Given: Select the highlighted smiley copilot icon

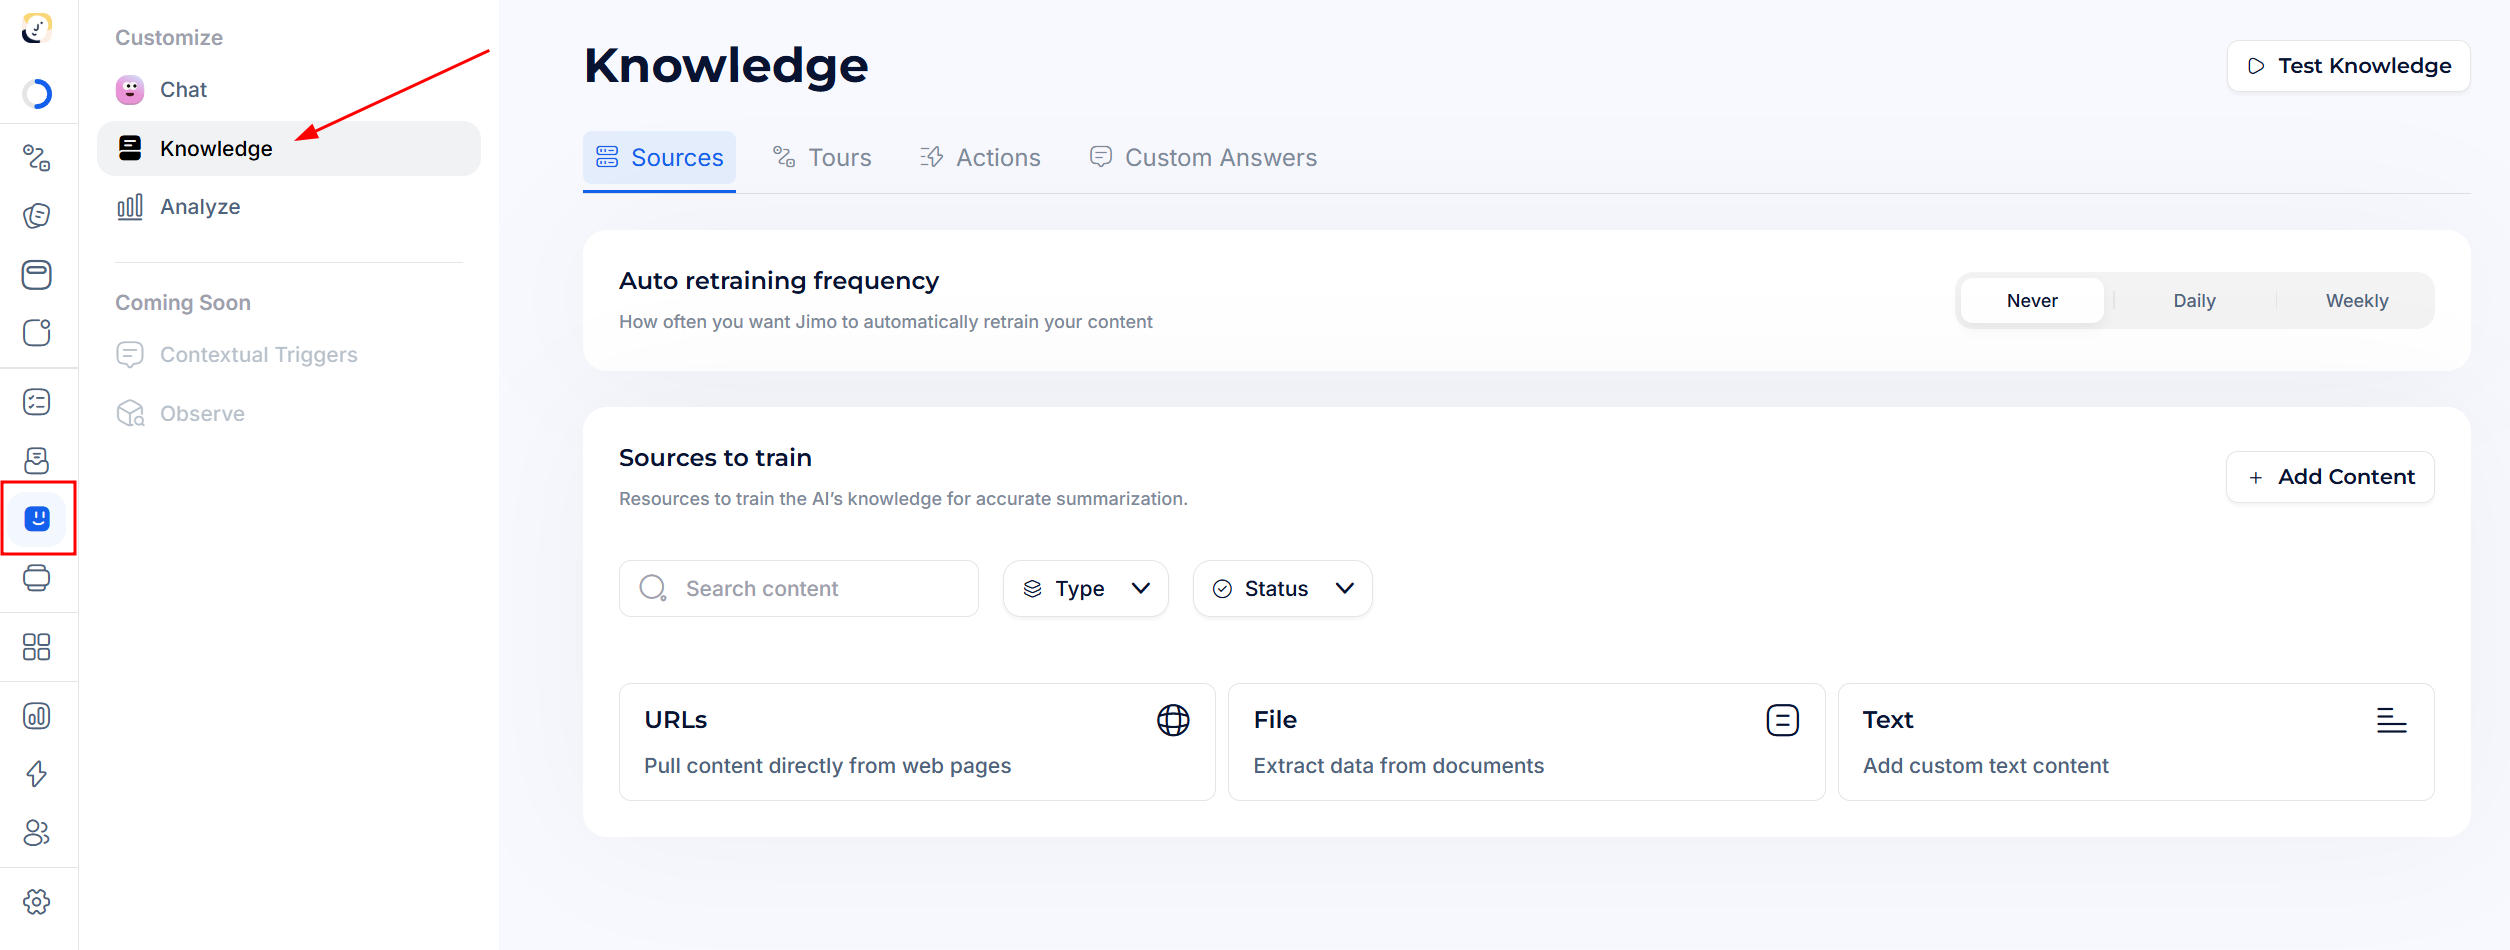Looking at the screenshot, I should point(38,518).
